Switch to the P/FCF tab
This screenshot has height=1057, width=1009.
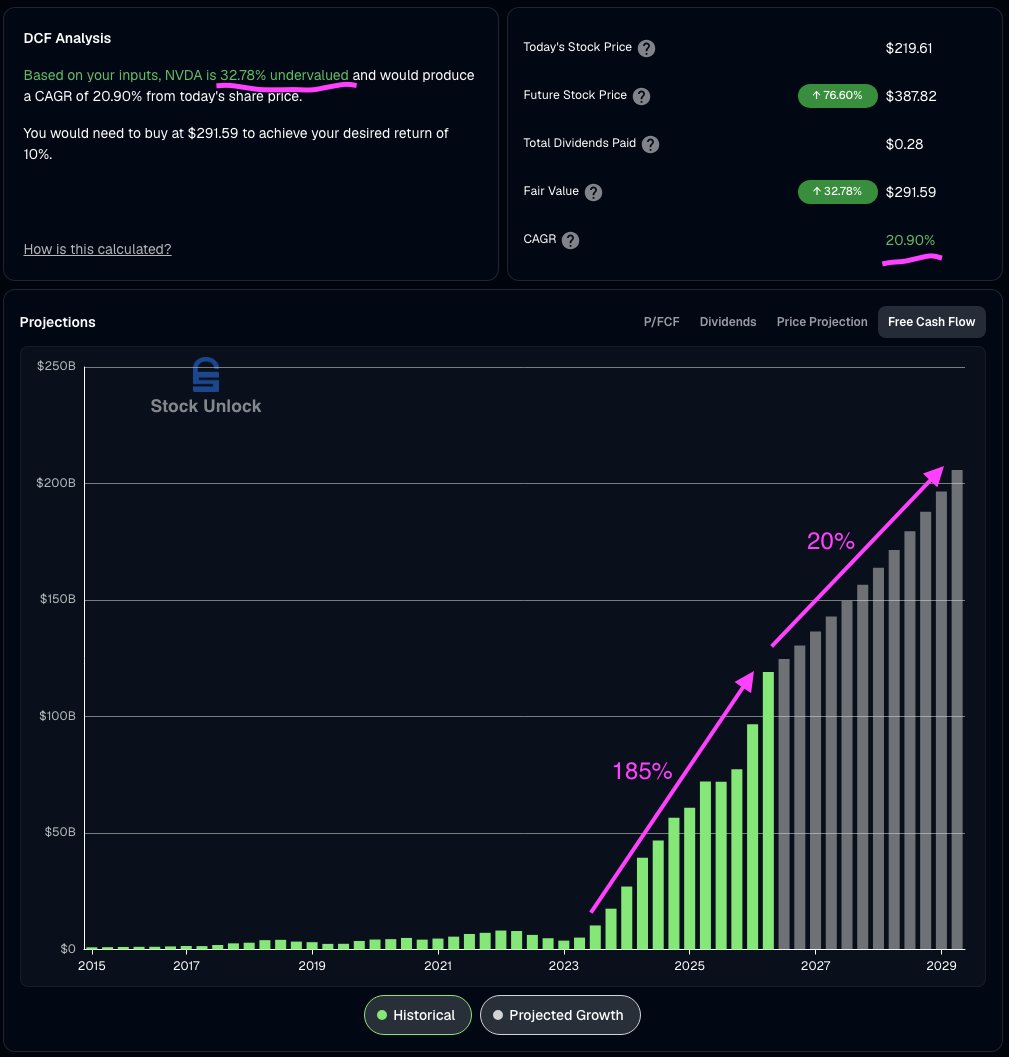coord(661,322)
